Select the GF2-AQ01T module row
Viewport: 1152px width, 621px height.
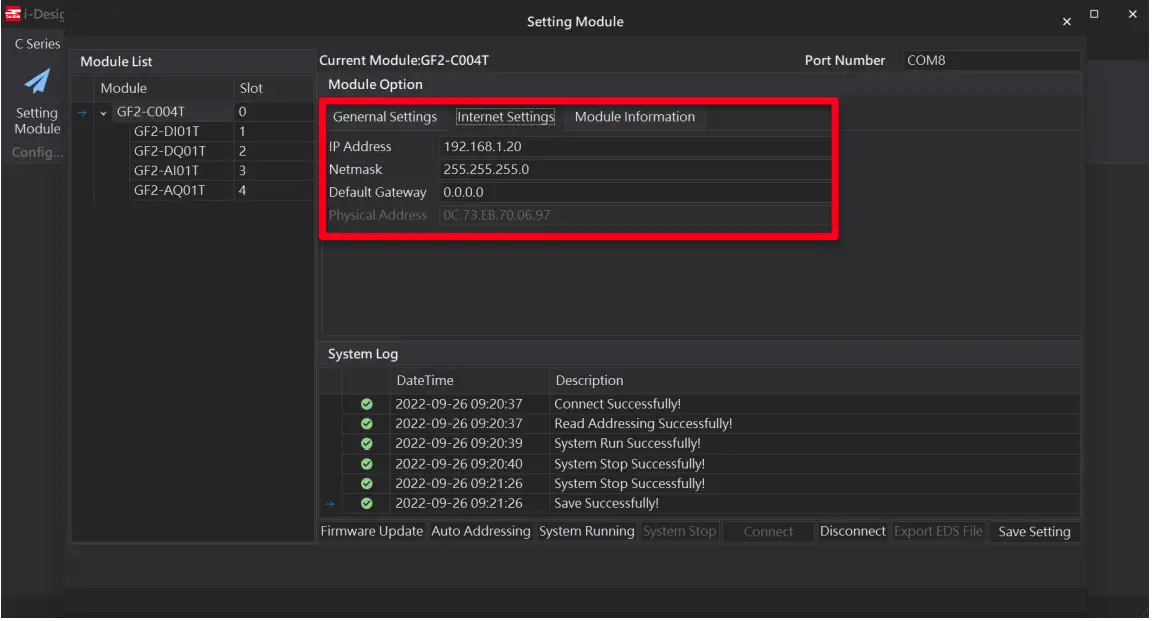[169, 190]
